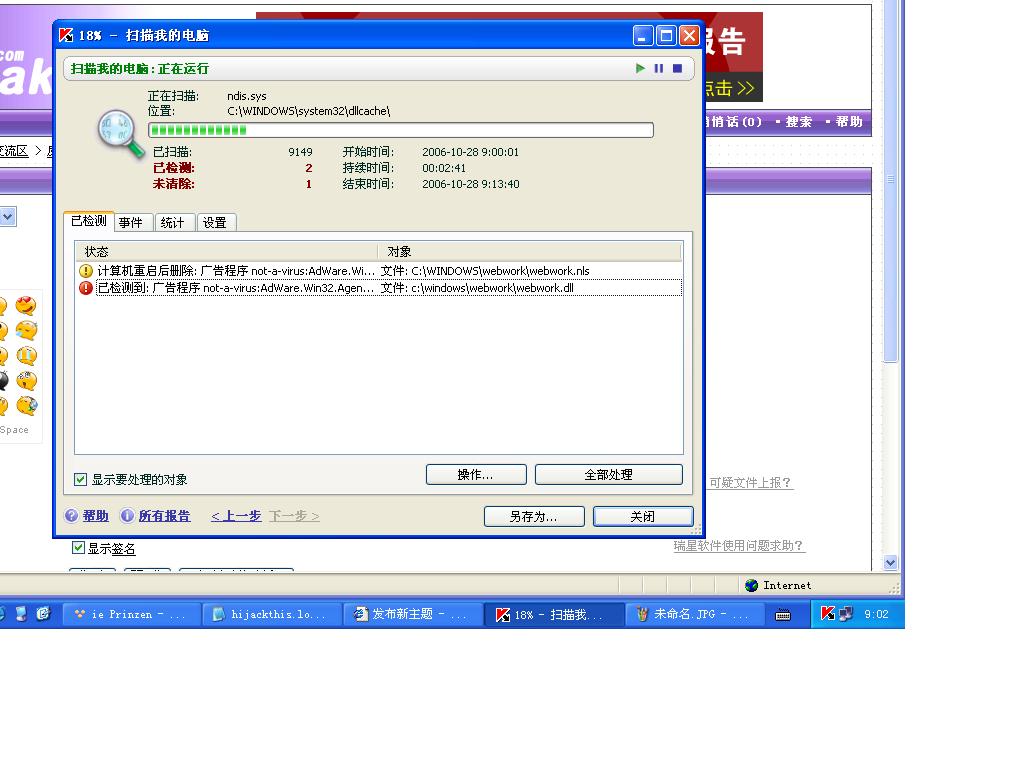This screenshot has width=1024, height=768.
Task: Click the 帮助 link in forum navigation
Action: click(x=849, y=121)
